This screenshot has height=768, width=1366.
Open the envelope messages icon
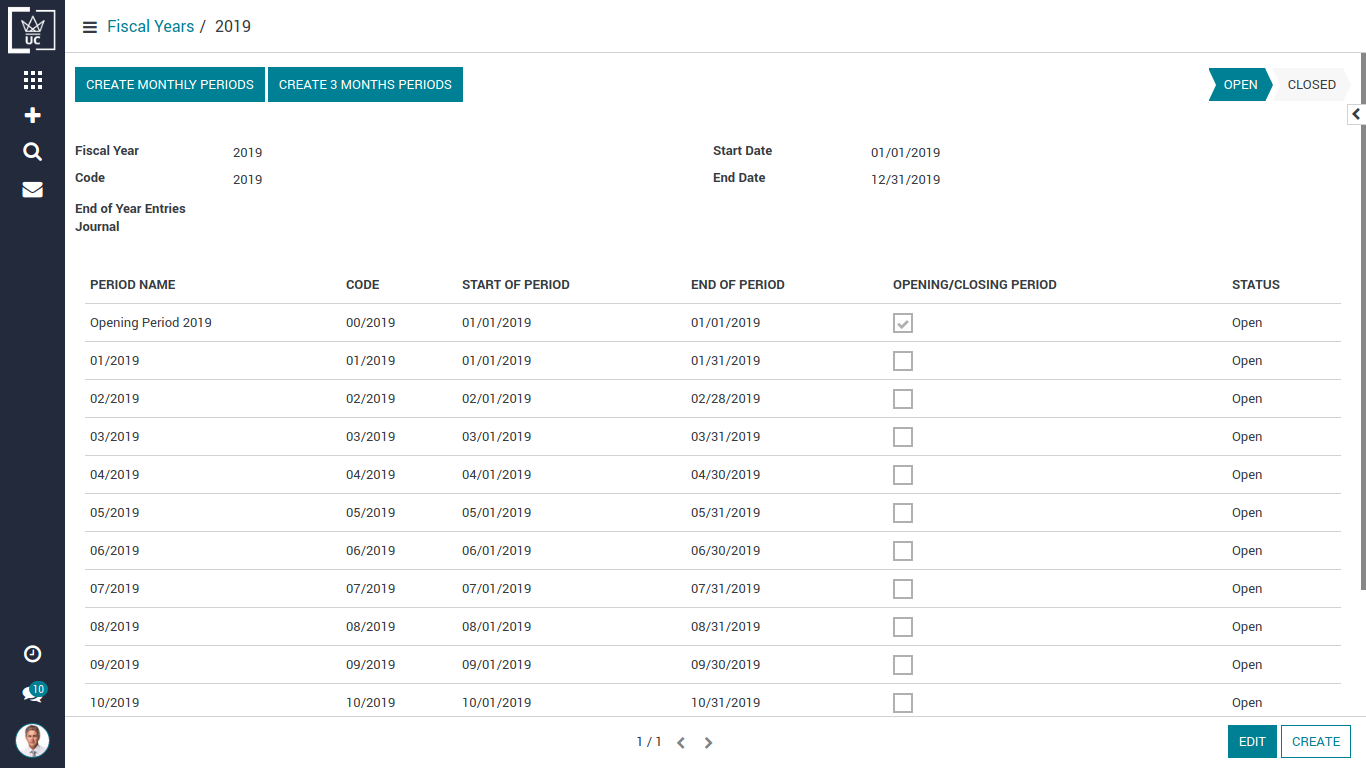pos(32,189)
